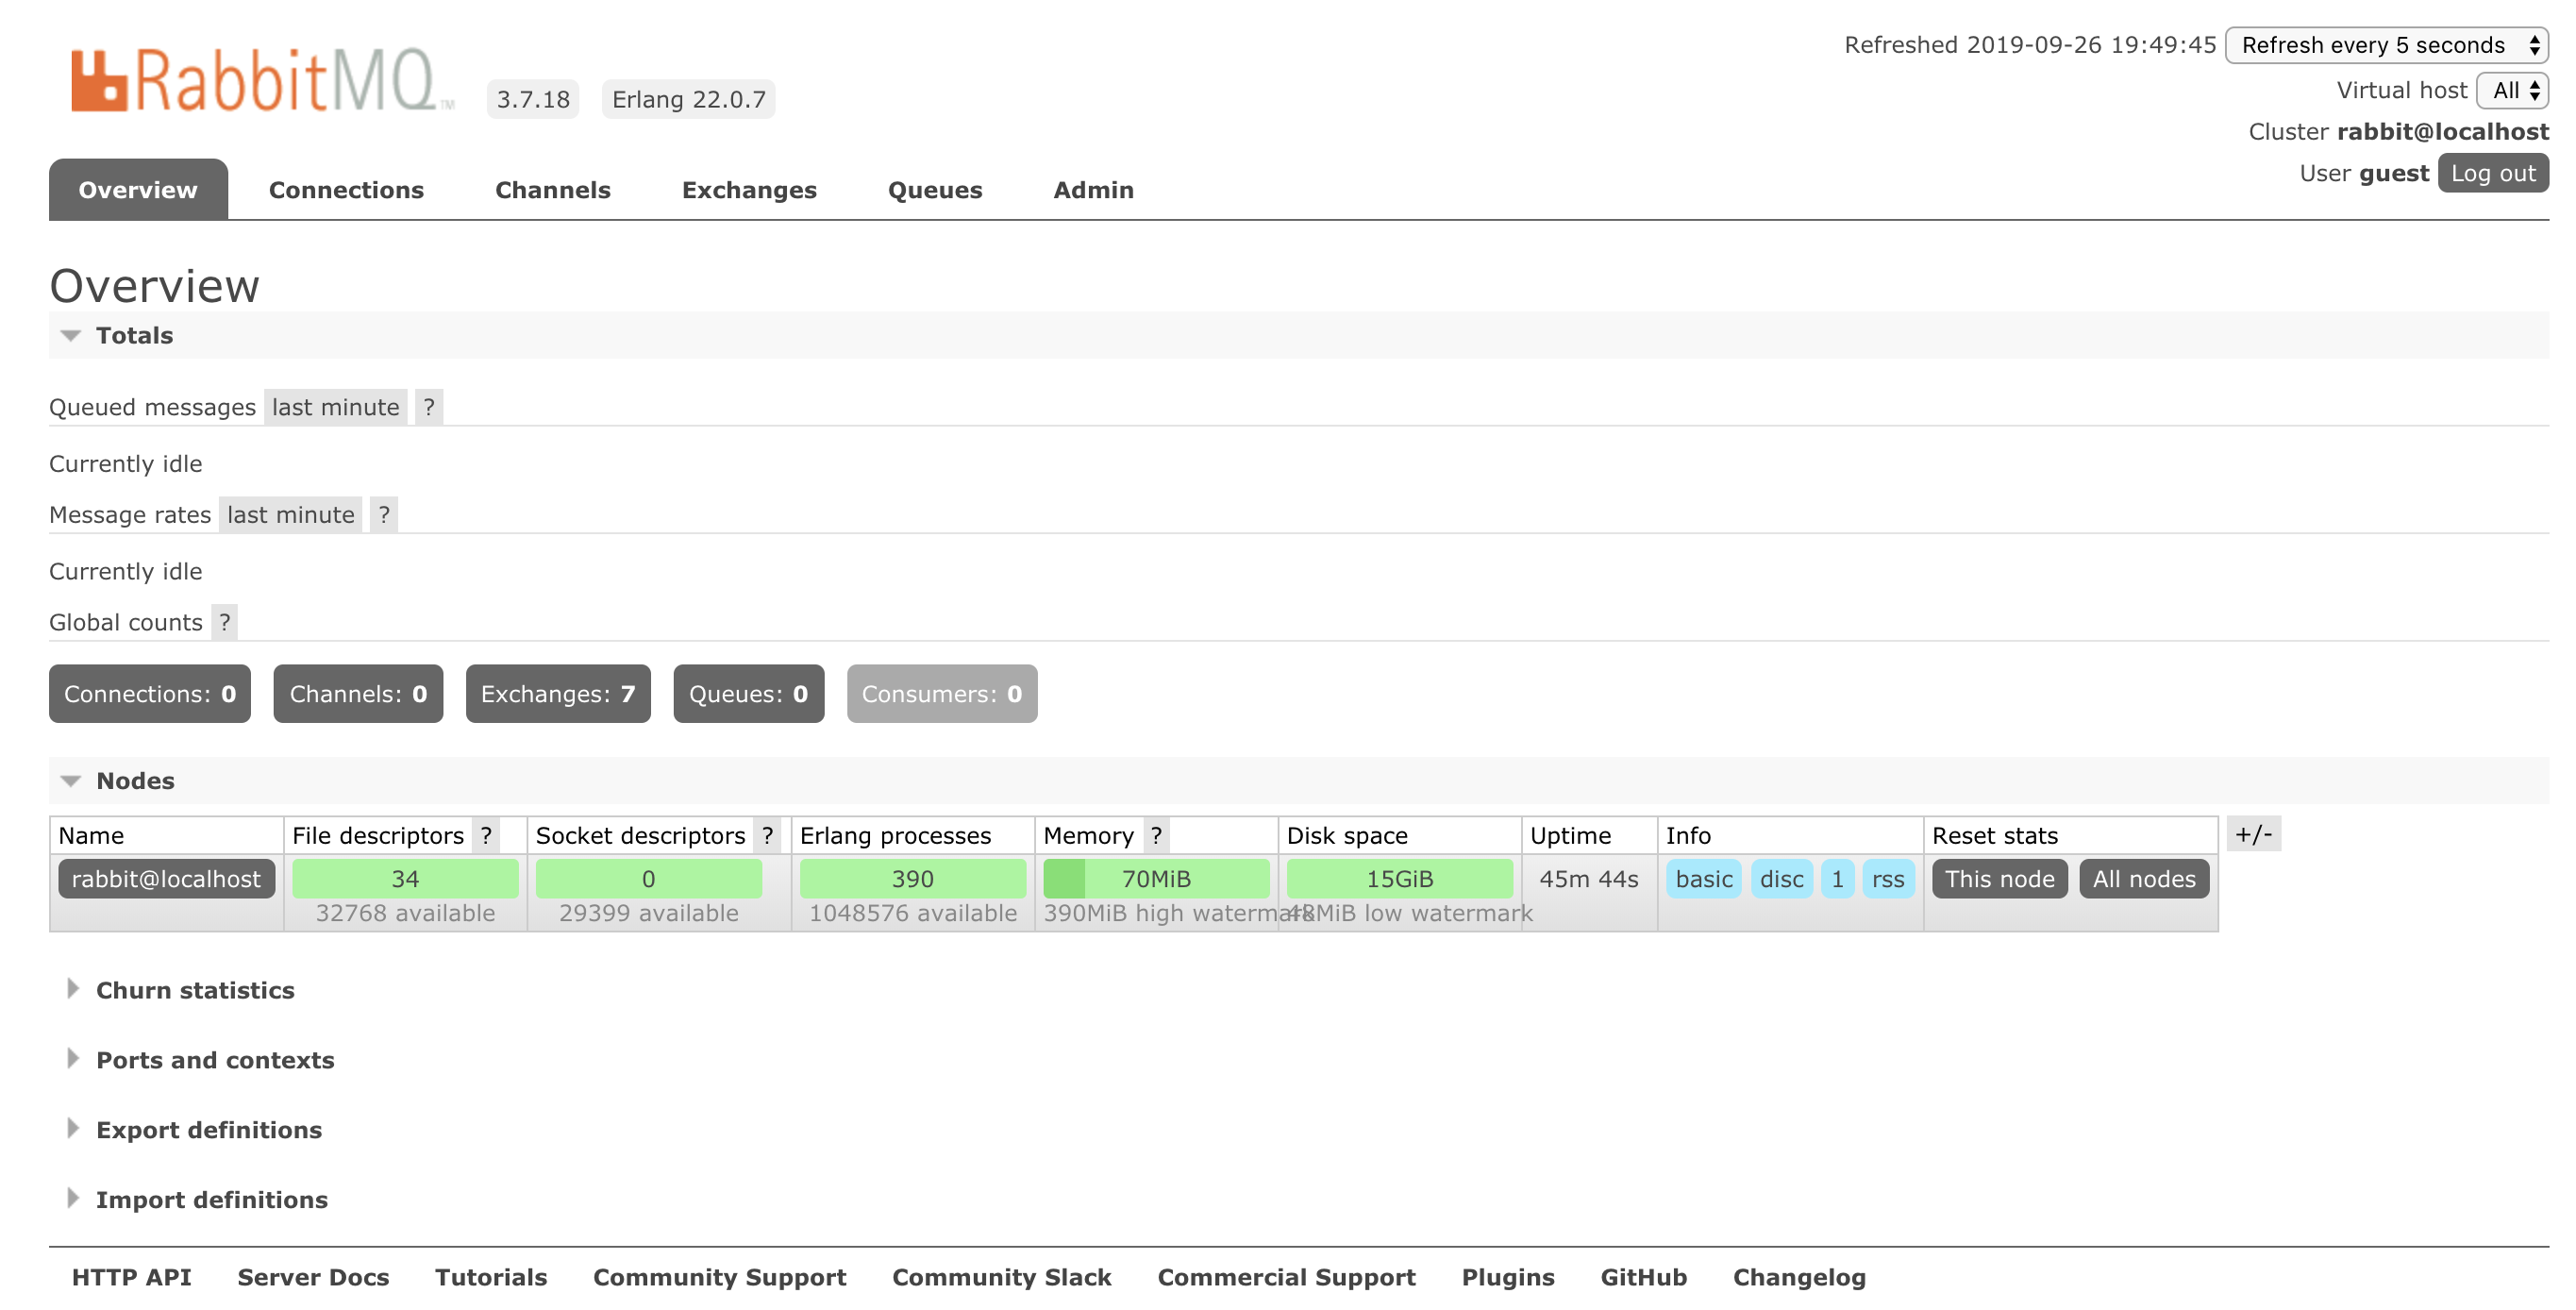Open the Totals collapse toggle
Viewport: 2576px width, 1310px height.
(x=70, y=336)
